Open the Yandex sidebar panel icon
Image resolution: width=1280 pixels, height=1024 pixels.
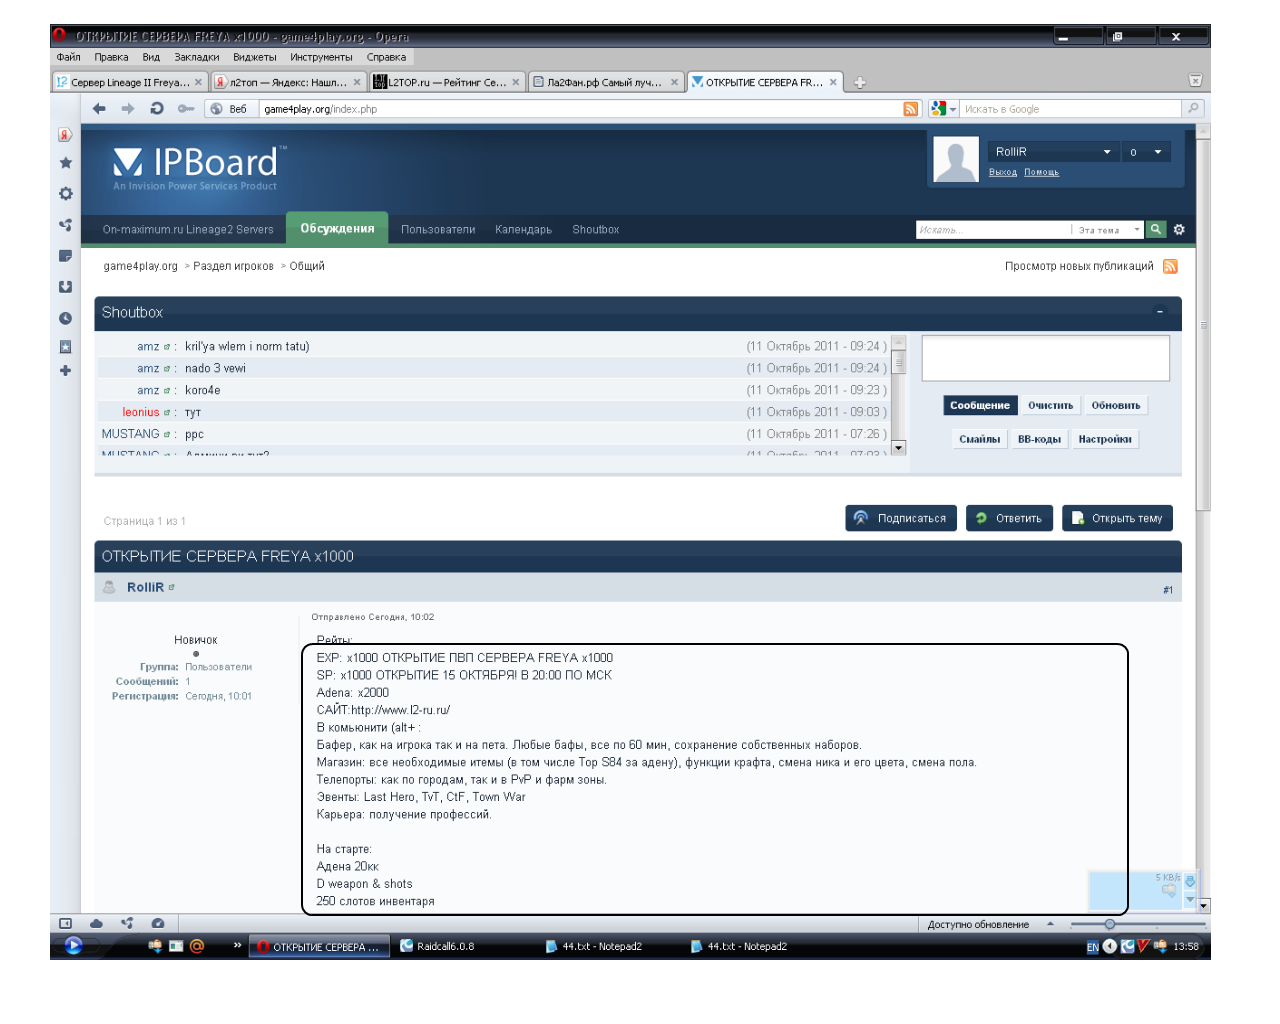pos(65,135)
